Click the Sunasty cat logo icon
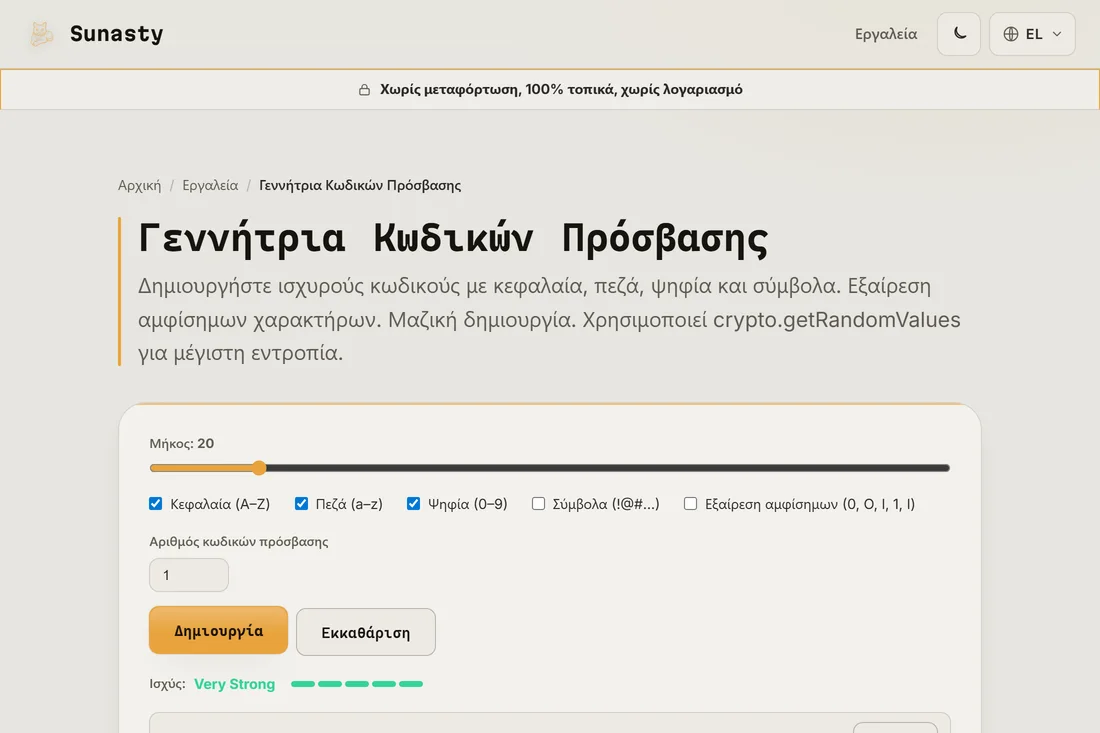Image resolution: width=1100 pixels, height=733 pixels. click(x=41, y=34)
